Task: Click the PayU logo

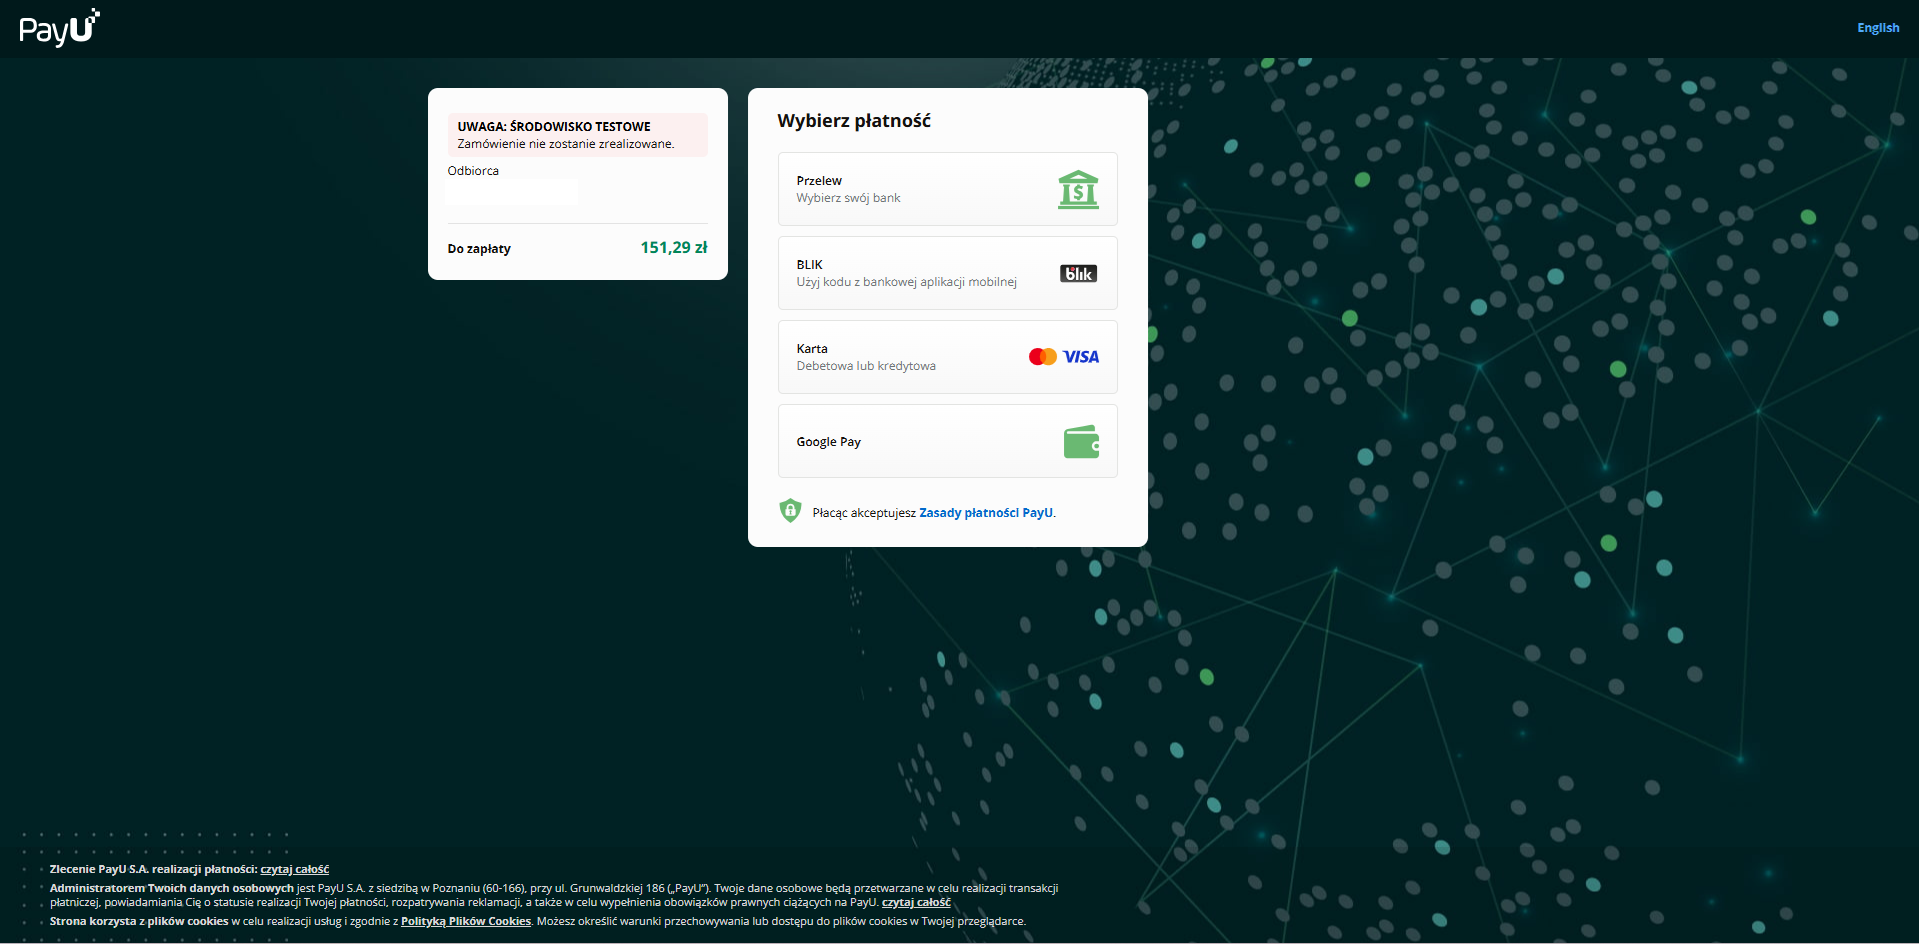Action: tap(59, 28)
